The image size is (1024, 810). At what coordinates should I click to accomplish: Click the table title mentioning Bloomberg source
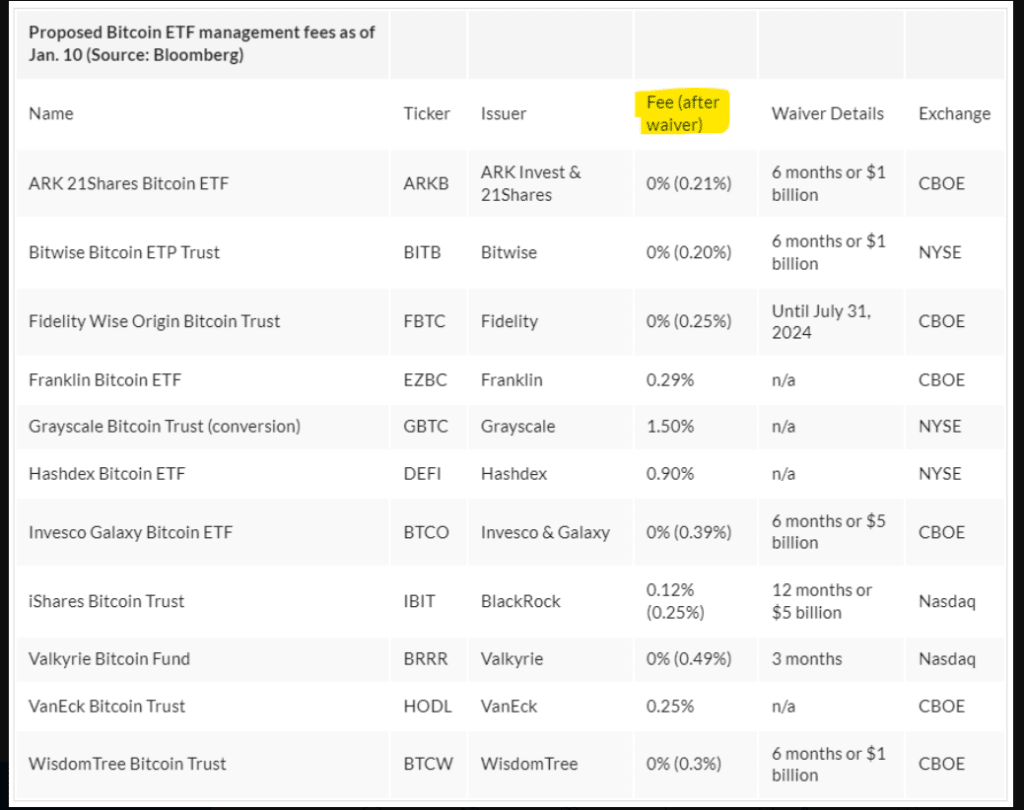[x=202, y=43]
